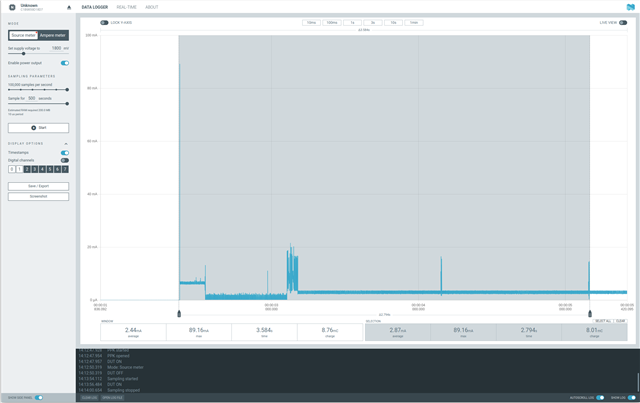The width and height of the screenshot is (640, 403).
Task: Click the device icon next to Unknown
Action: coord(12,7)
